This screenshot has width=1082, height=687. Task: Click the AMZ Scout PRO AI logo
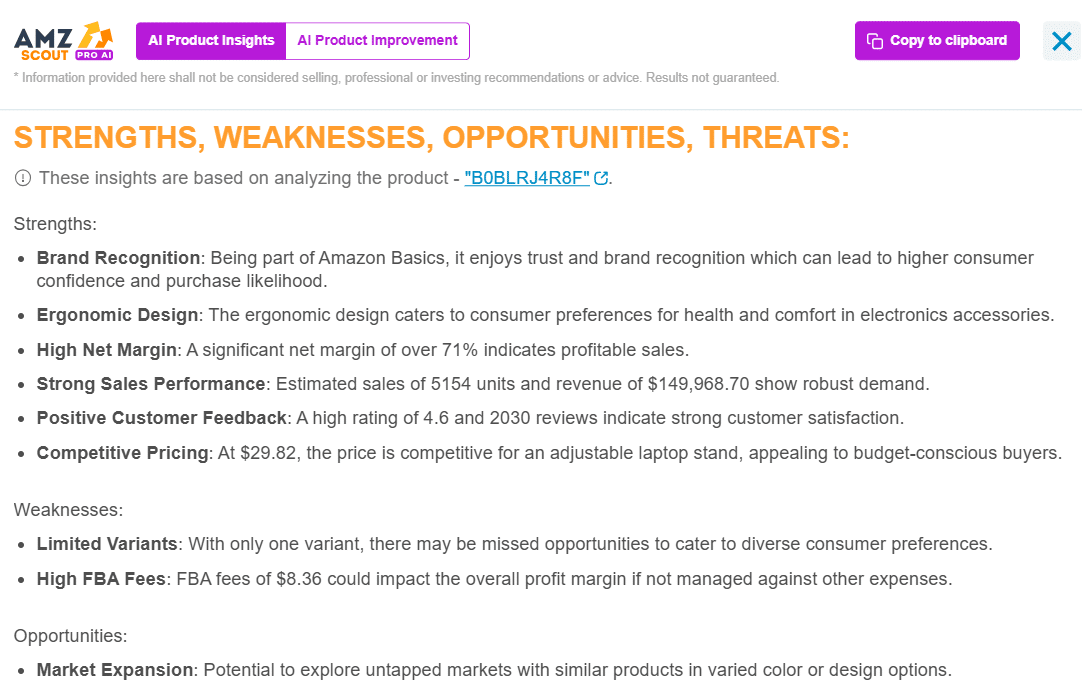(63, 41)
